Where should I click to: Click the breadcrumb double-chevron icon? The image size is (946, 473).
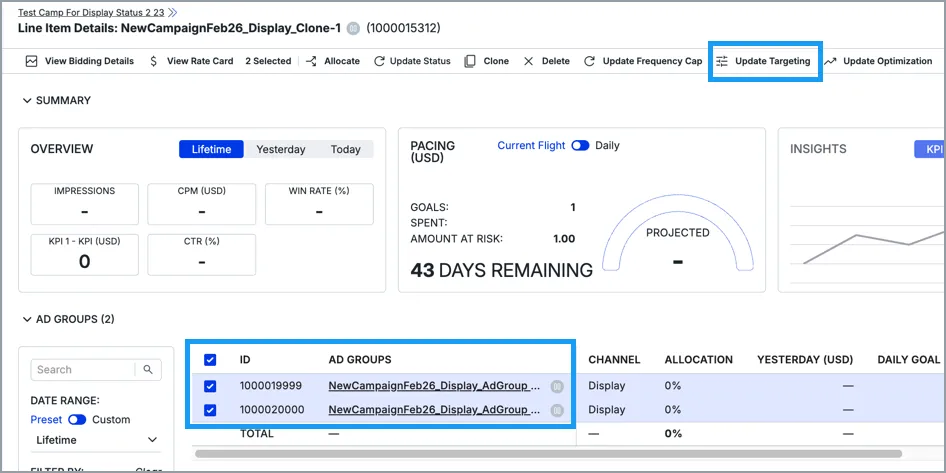click(173, 12)
